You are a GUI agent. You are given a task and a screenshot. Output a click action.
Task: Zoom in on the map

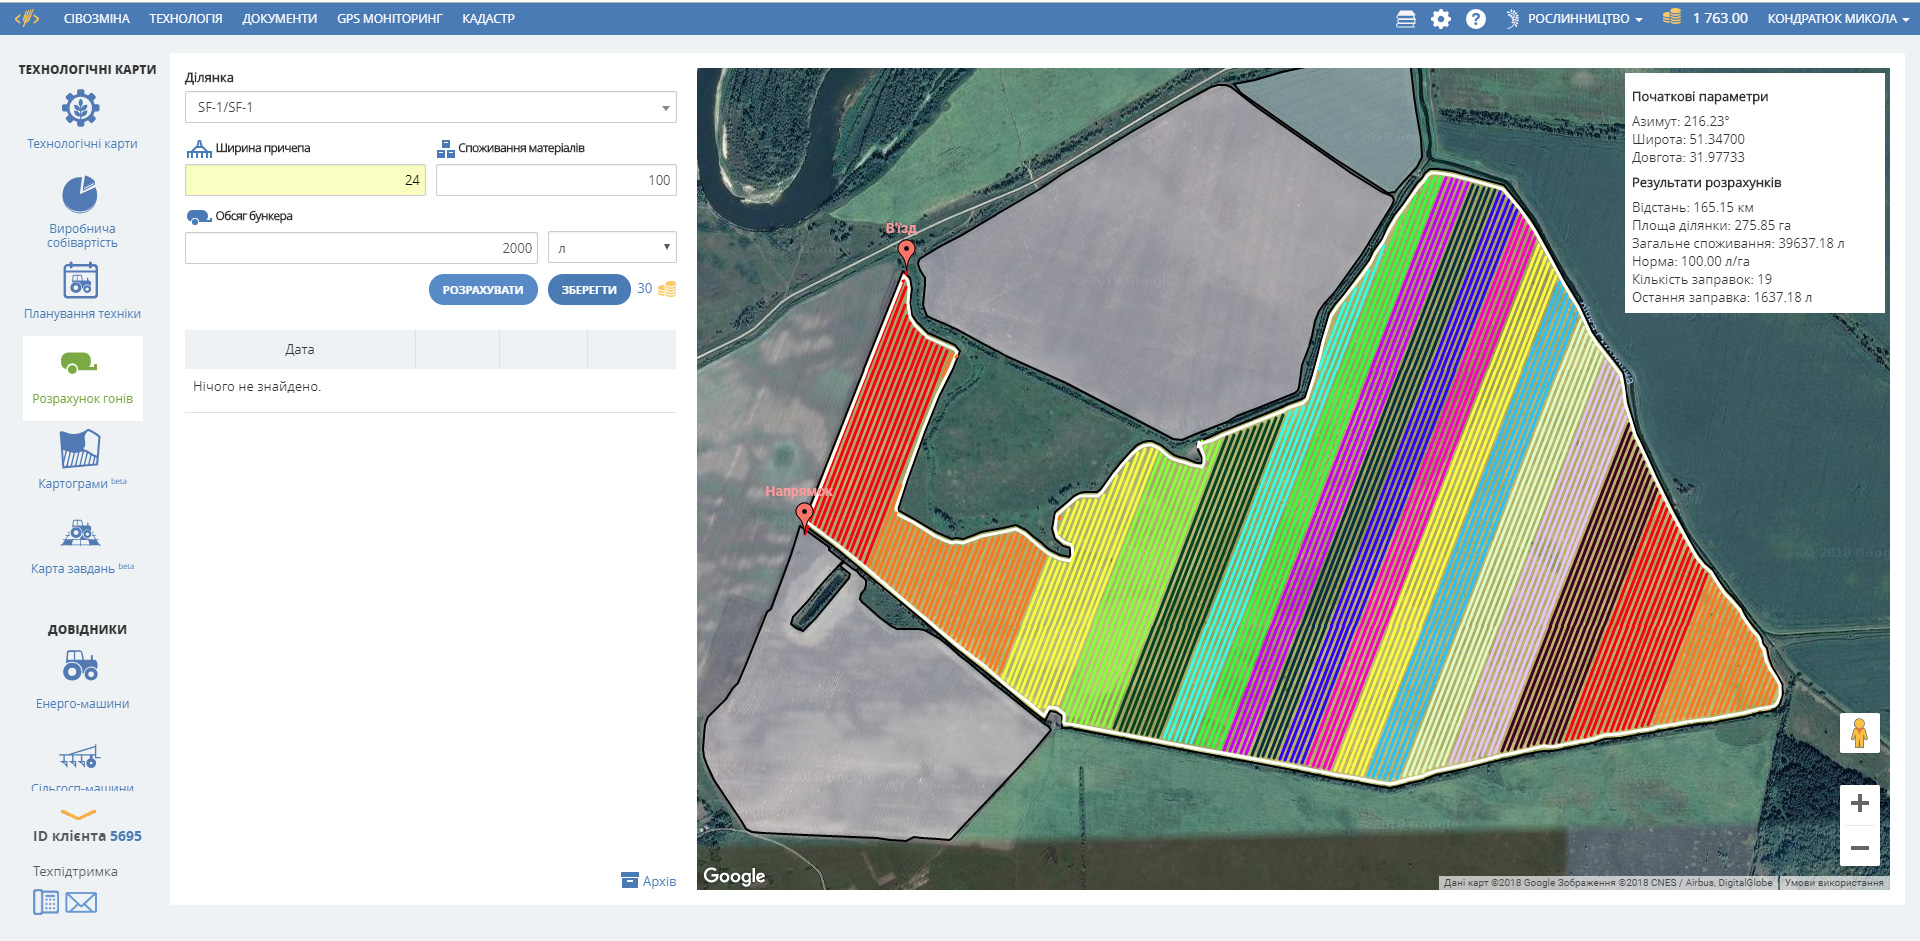tap(1859, 803)
